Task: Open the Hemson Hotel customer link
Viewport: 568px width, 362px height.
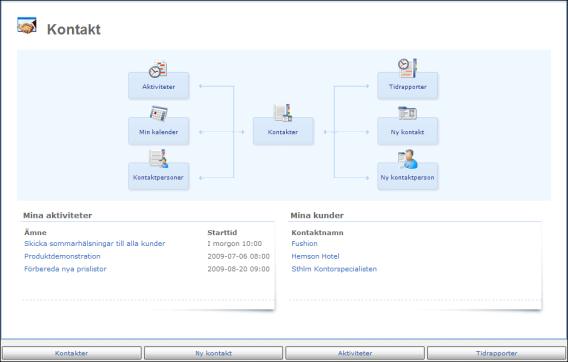Action: [x=315, y=256]
